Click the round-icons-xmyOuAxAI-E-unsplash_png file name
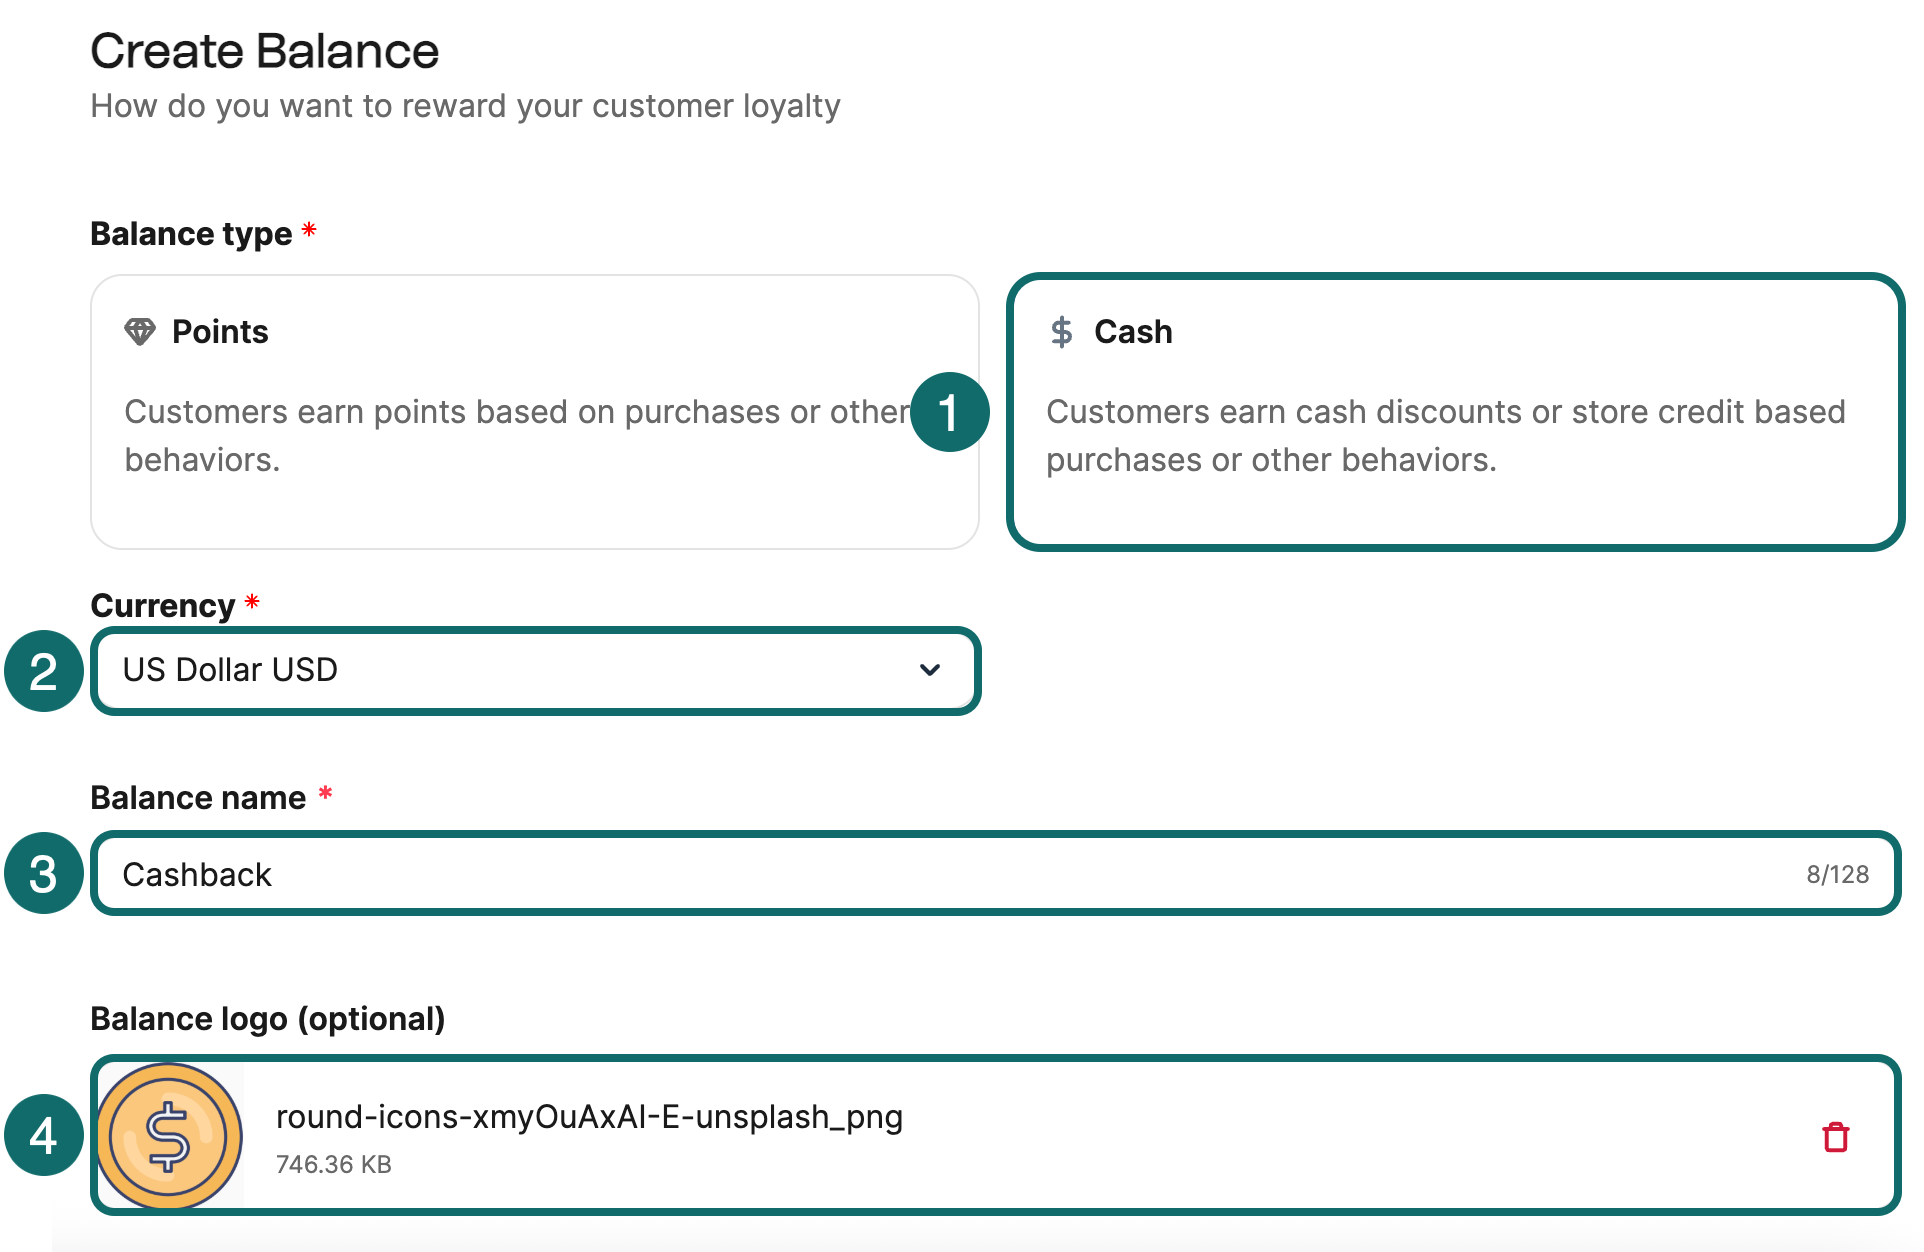Image resolution: width=1924 pixels, height=1252 pixels. click(x=590, y=1117)
